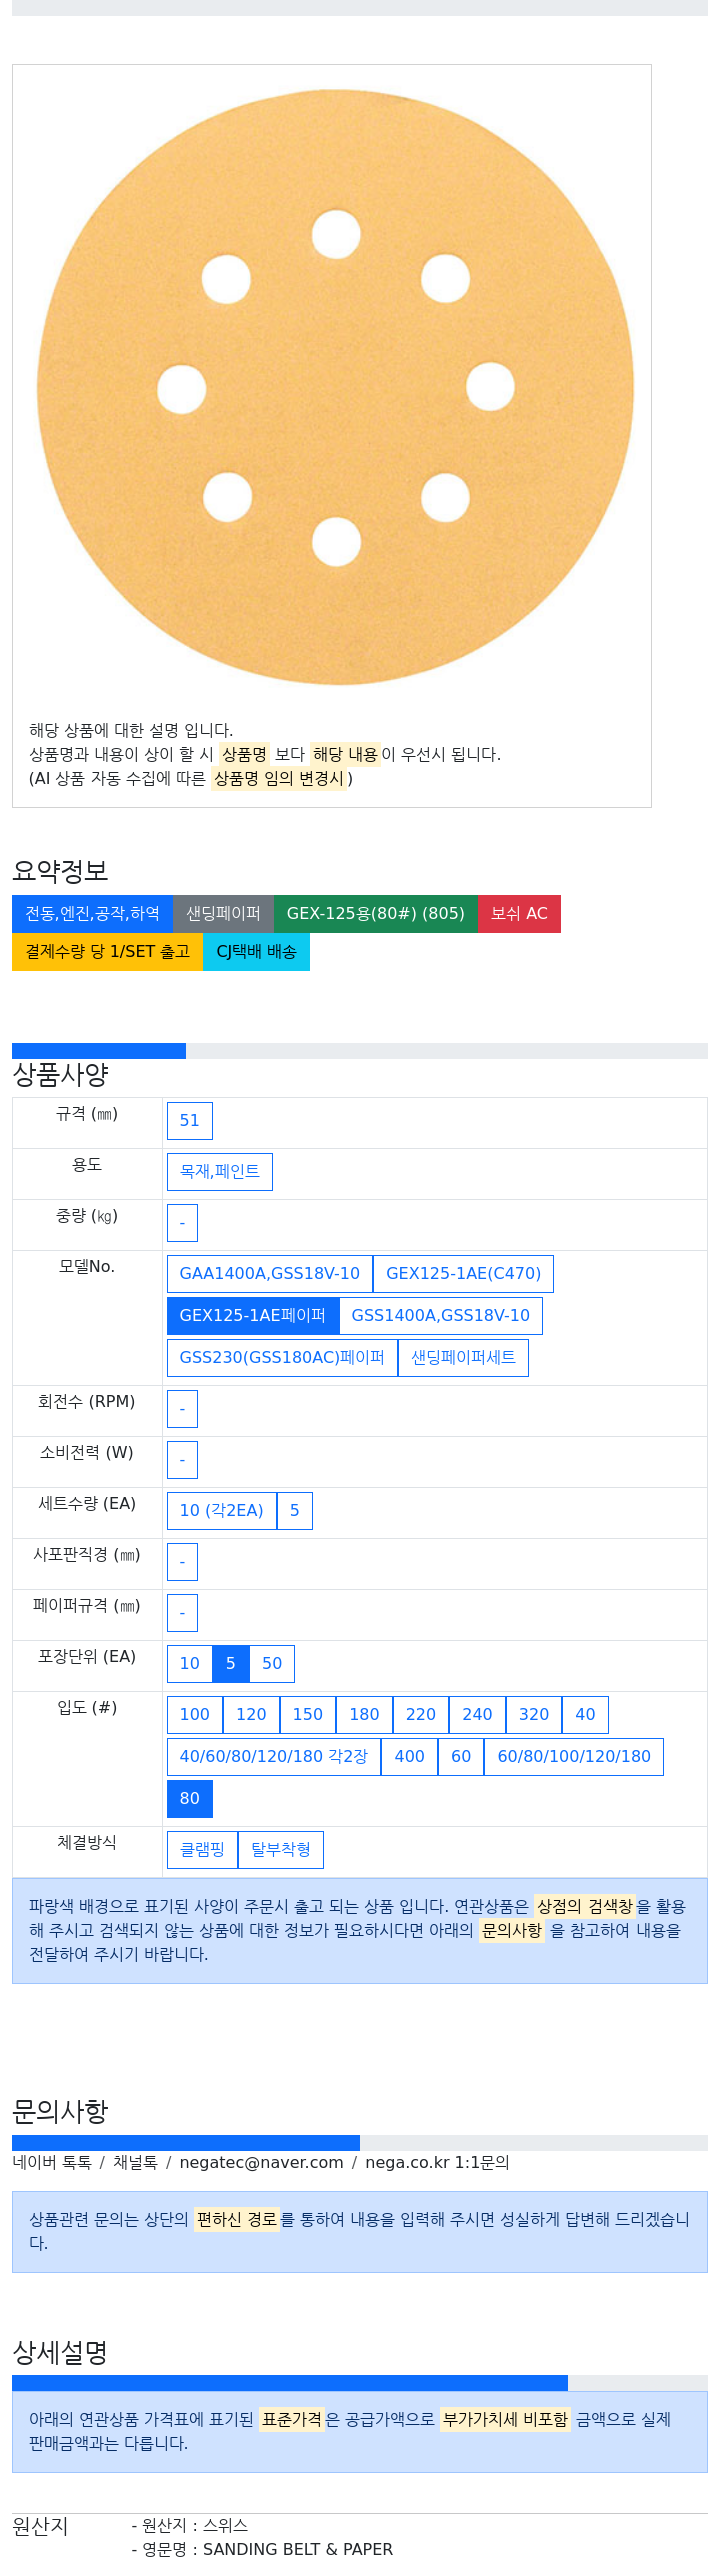Image resolution: width=720 pixels, height=2562 pixels.
Task: Click the sanding disc product image
Action: 335,387
